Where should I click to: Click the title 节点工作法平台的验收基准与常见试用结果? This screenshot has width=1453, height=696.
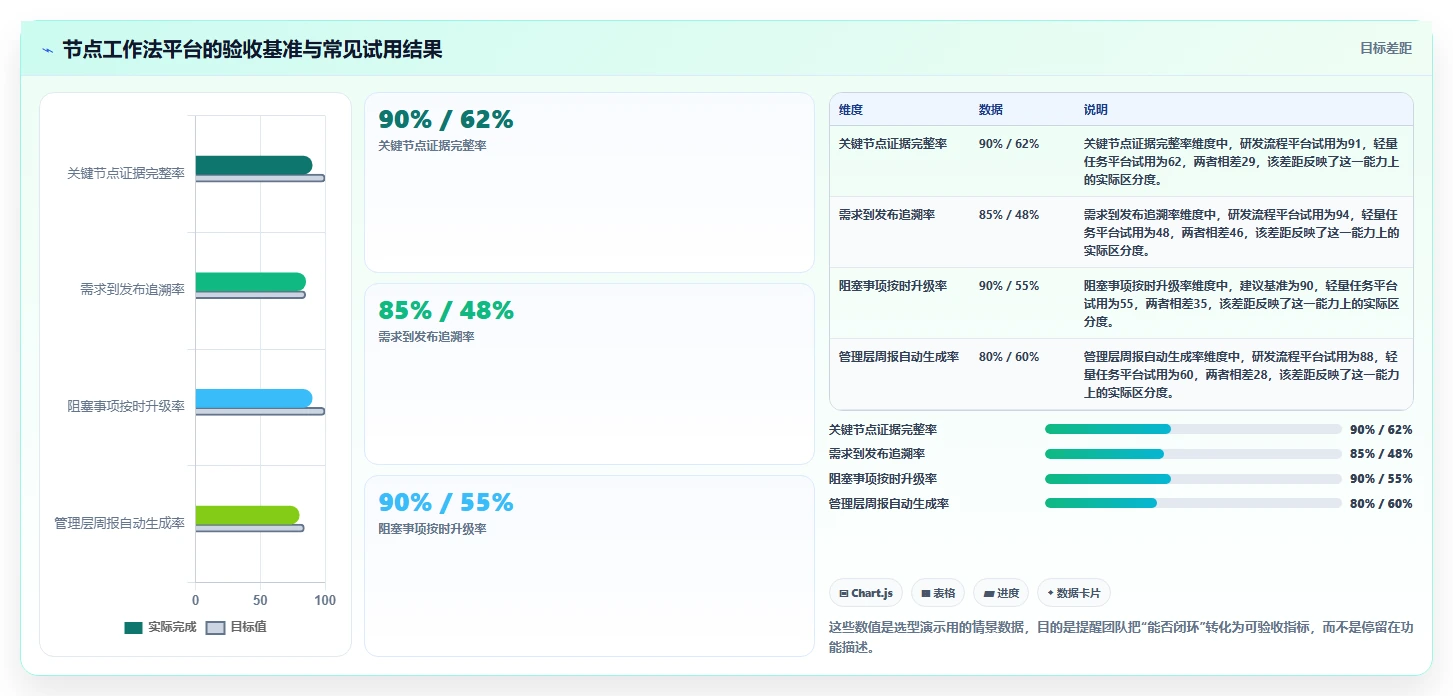(252, 50)
